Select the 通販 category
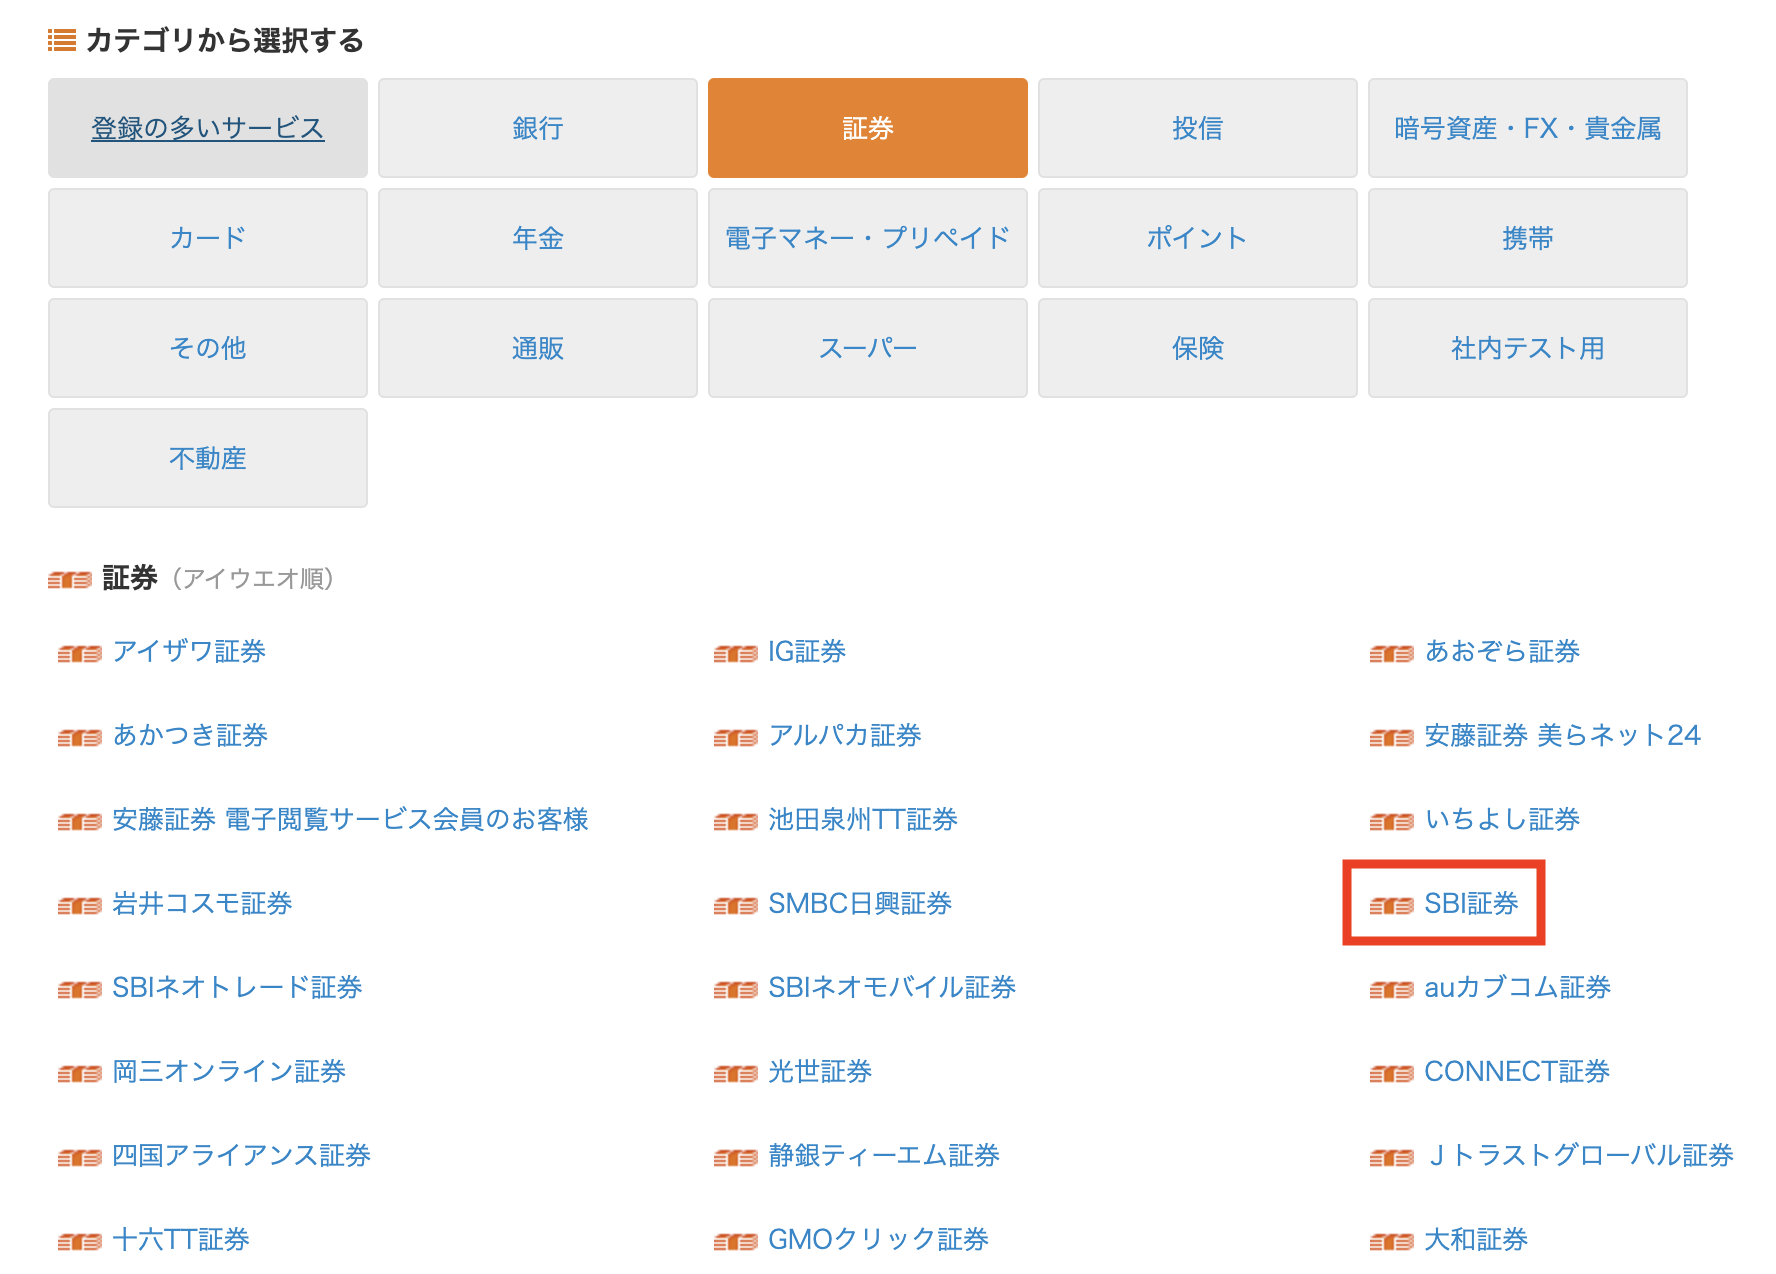The height and width of the screenshot is (1274, 1776). (x=538, y=348)
